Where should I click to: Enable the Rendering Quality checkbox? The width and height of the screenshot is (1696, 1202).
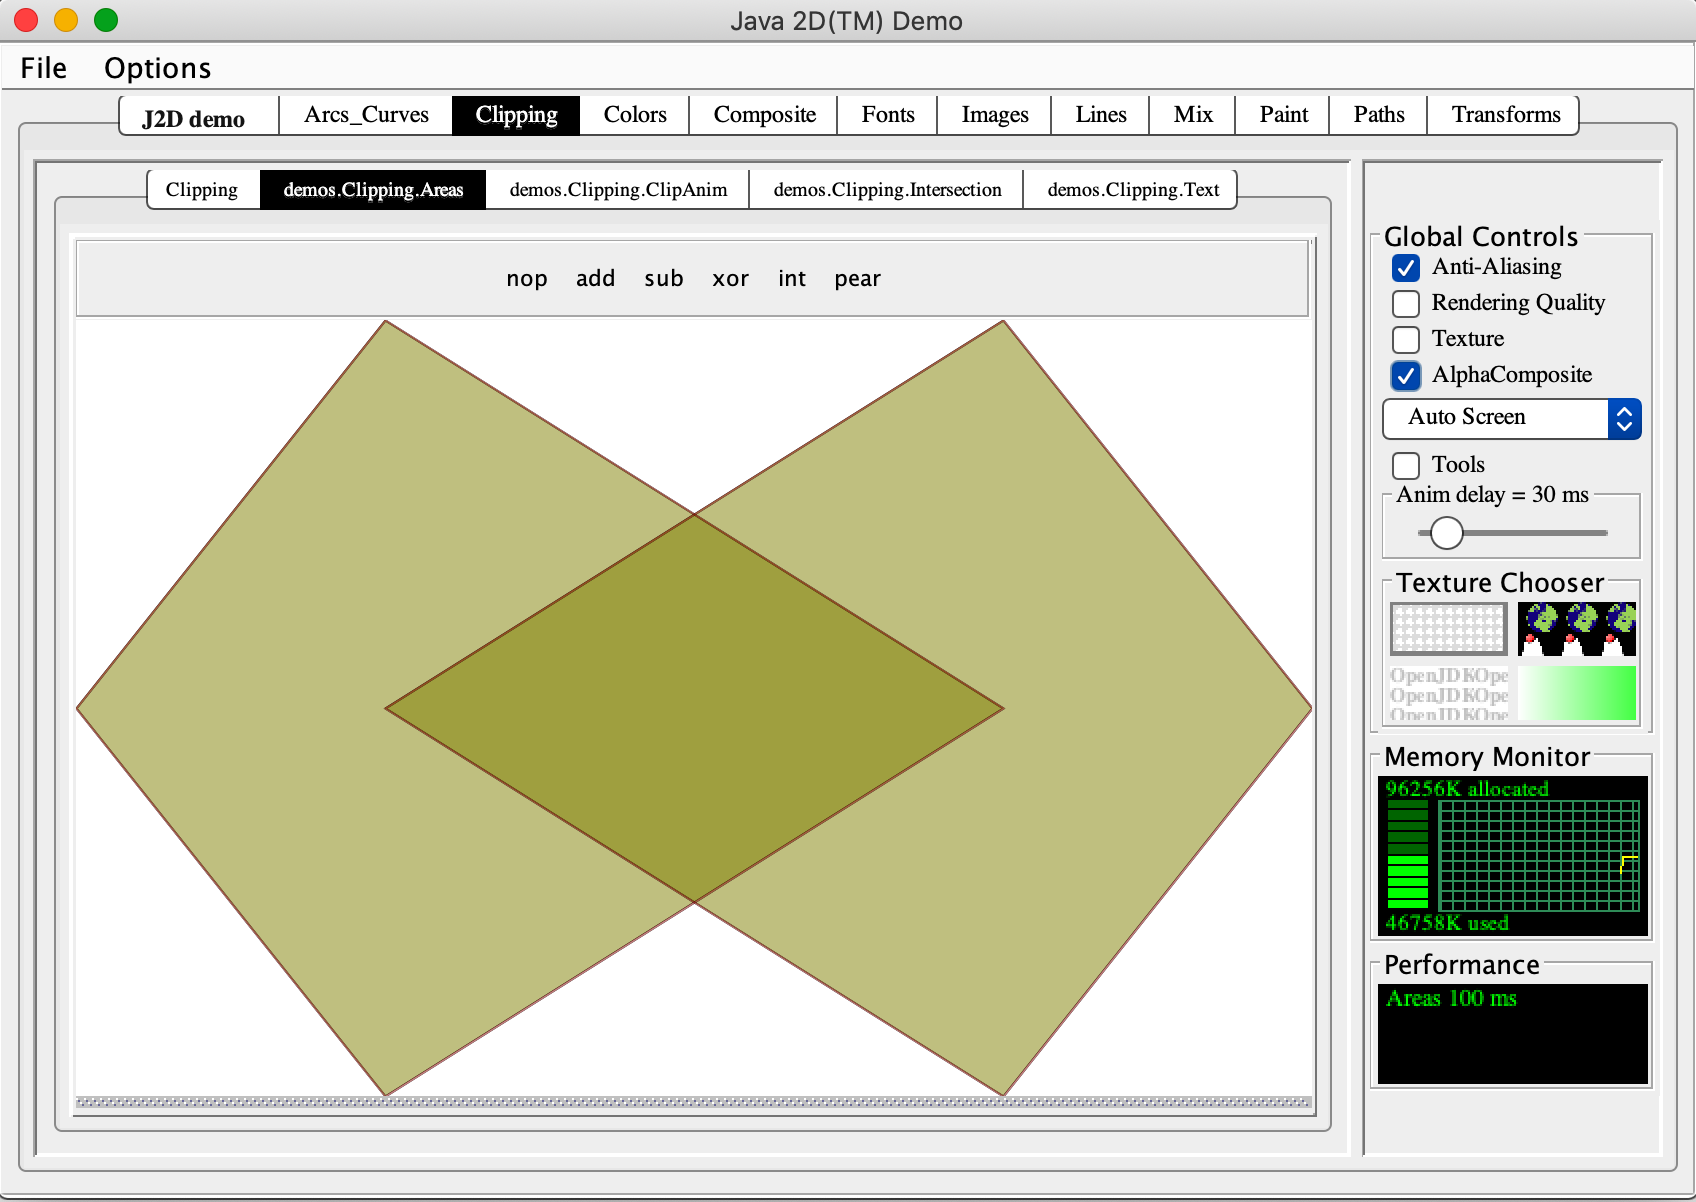point(1406,304)
